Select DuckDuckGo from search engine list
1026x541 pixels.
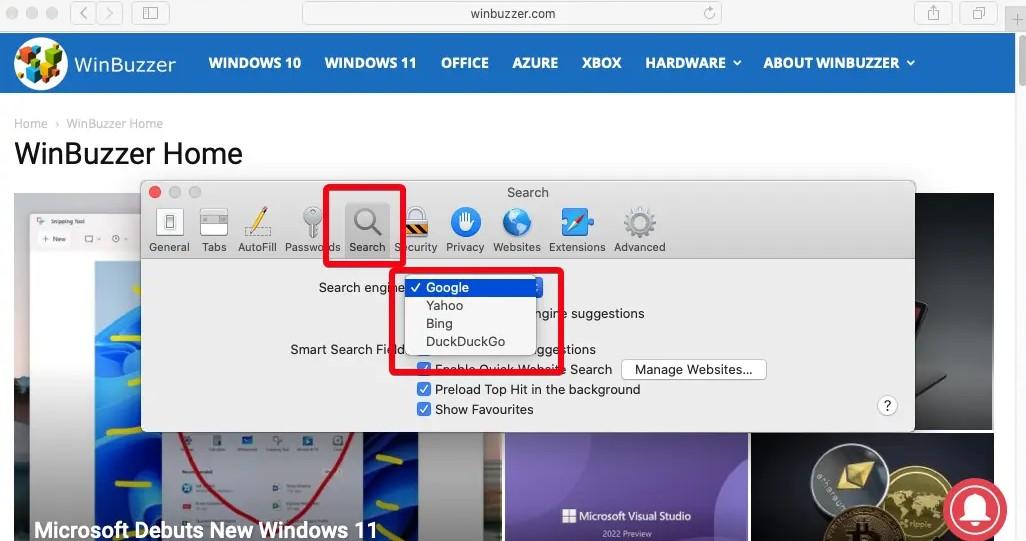[x=465, y=342]
